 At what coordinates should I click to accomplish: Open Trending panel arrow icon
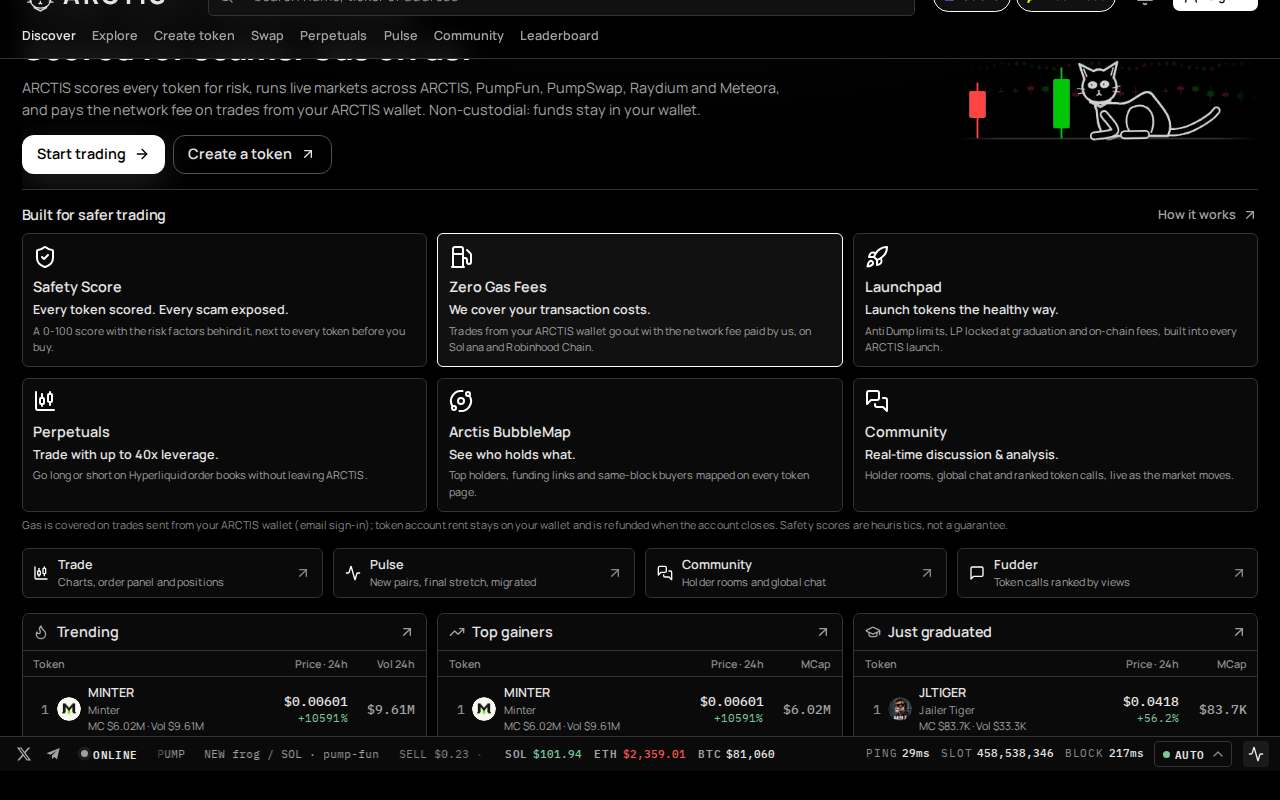click(407, 632)
